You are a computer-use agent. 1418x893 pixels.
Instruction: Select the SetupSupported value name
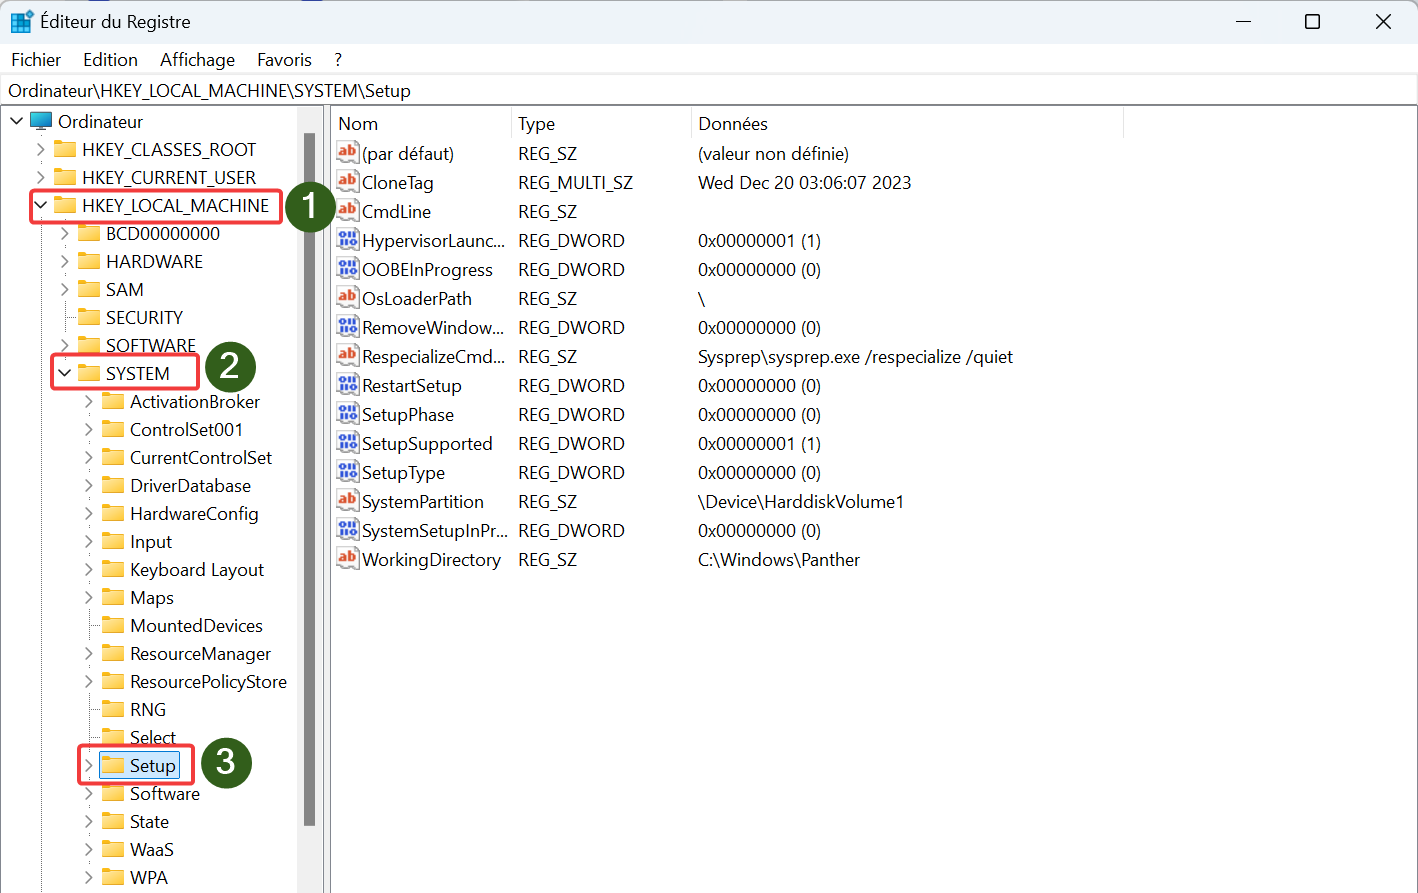427,443
